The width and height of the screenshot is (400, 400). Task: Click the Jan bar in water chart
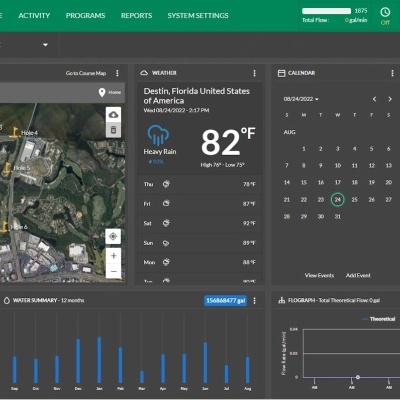point(99,360)
